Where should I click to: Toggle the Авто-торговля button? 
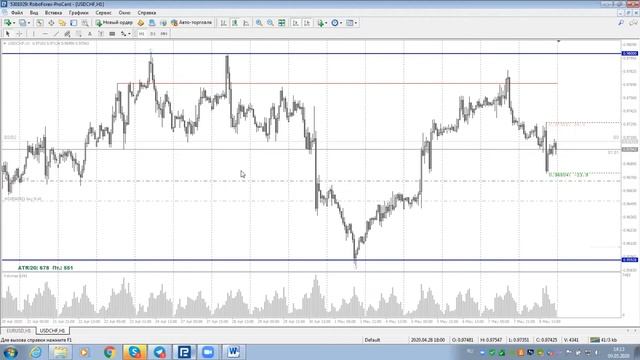click(x=191, y=23)
